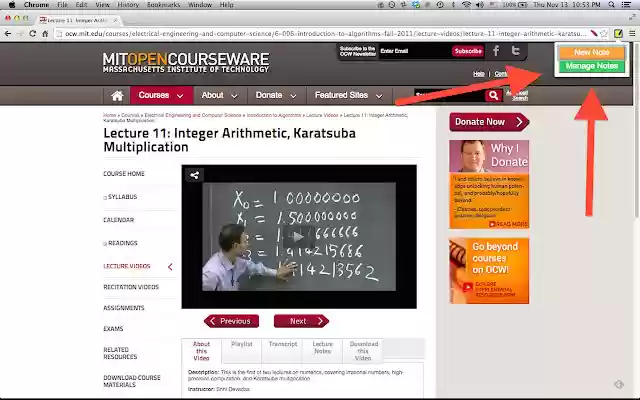The height and width of the screenshot is (400, 640).
Task: Play the lecture video
Action: pyautogui.click(x=299, y=236)
